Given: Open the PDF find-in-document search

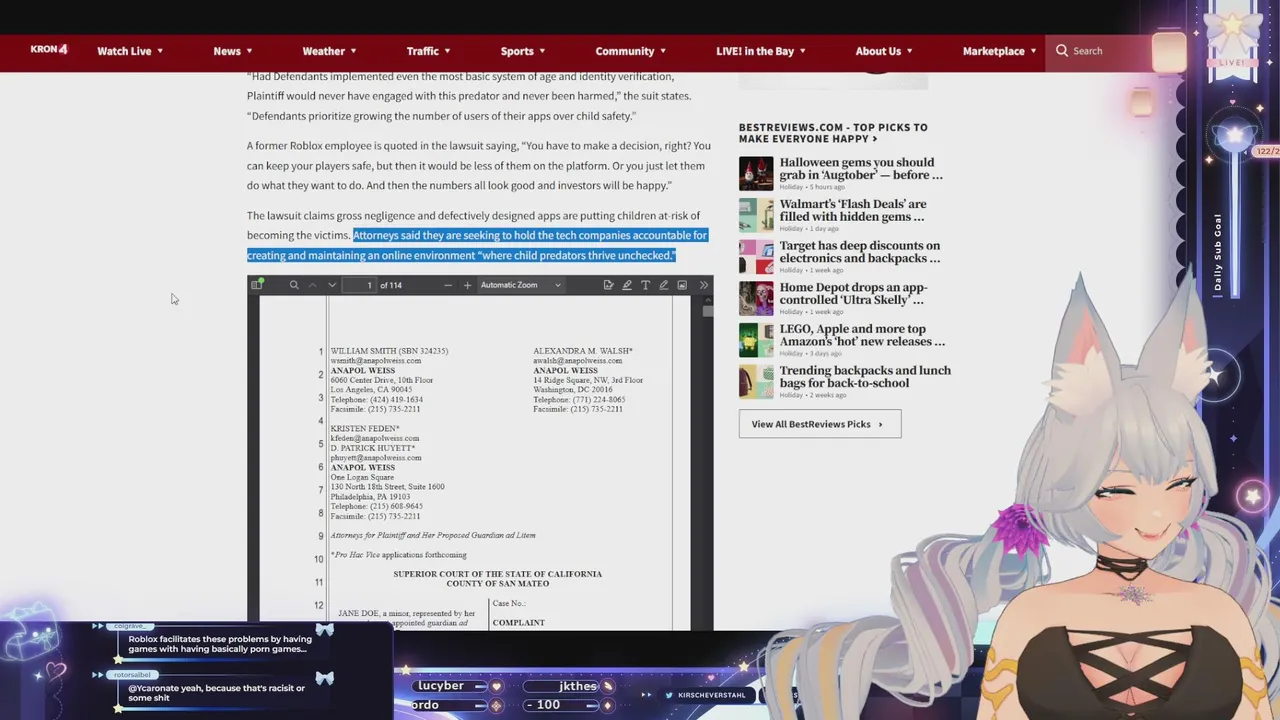Looking at the screenshot, I should pyautogui.click(x=294, y=285).
